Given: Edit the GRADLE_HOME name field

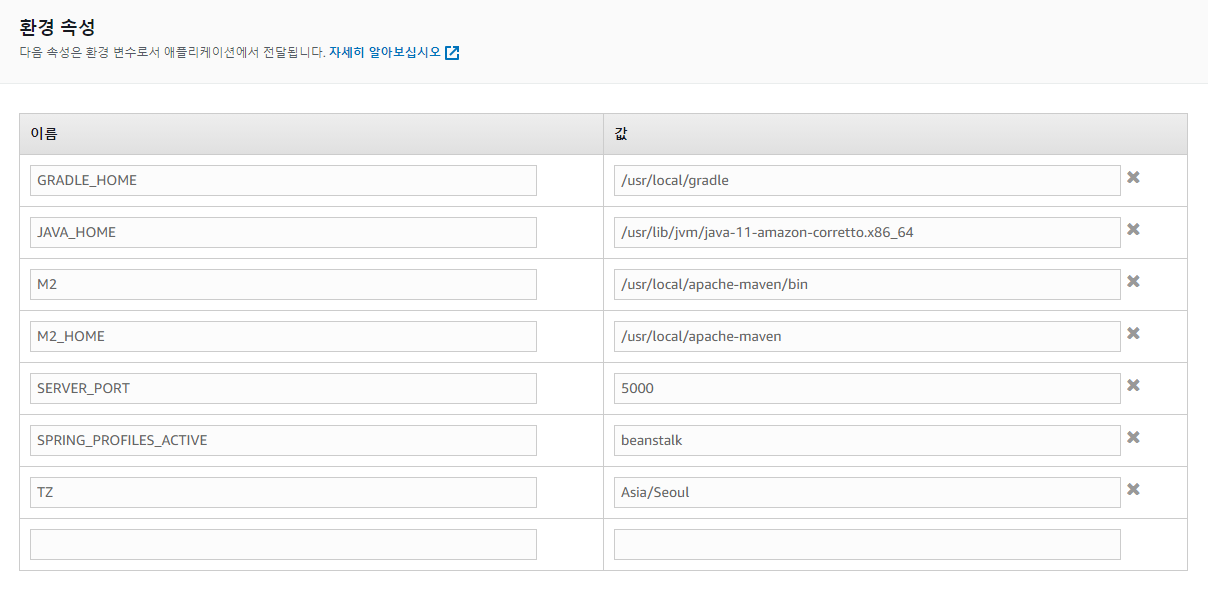Looking at the screenshot, I should [x=283, y=180].
